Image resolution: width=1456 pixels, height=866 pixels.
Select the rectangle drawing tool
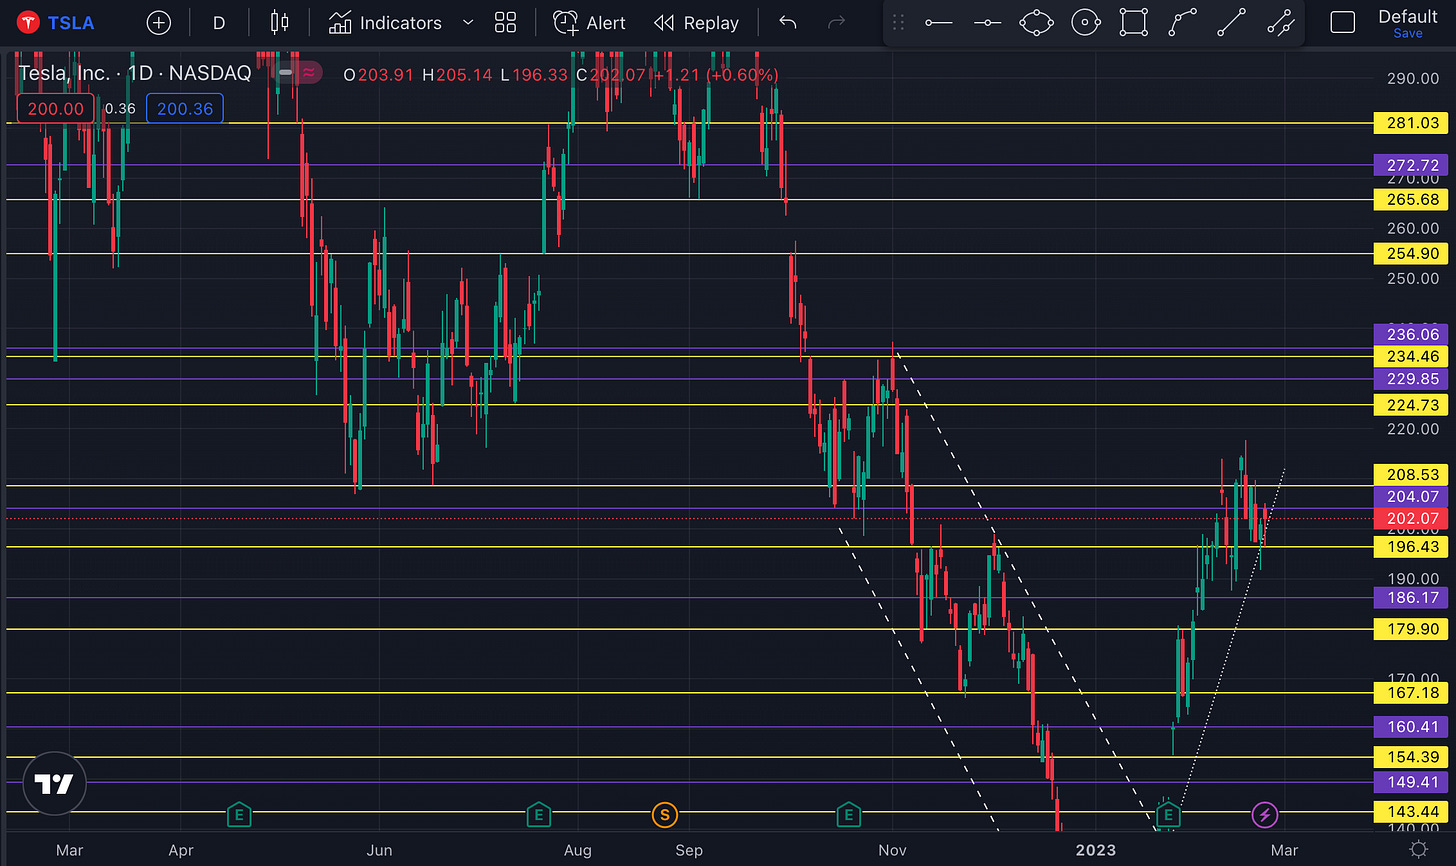click(x=1134, y=22)
